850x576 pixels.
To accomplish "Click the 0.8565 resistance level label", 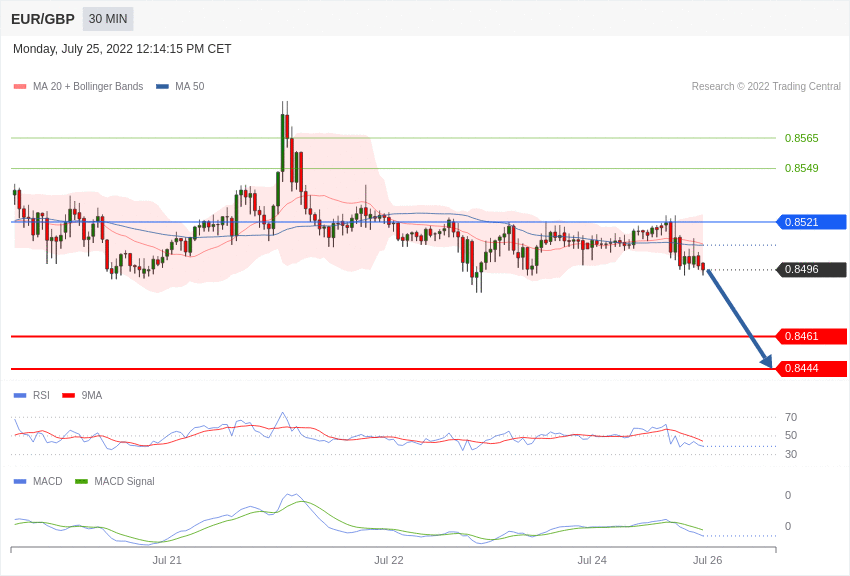I will (x=801, y=138).
